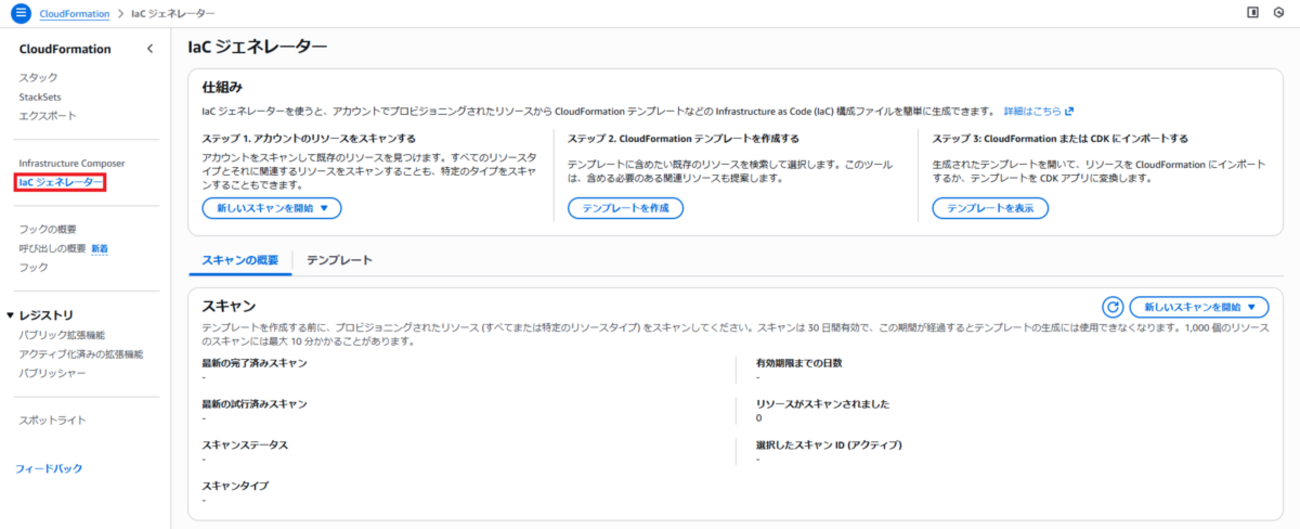Click the side panel toggle icon at top right
1300x529 pixels.
pos(1253,13)
